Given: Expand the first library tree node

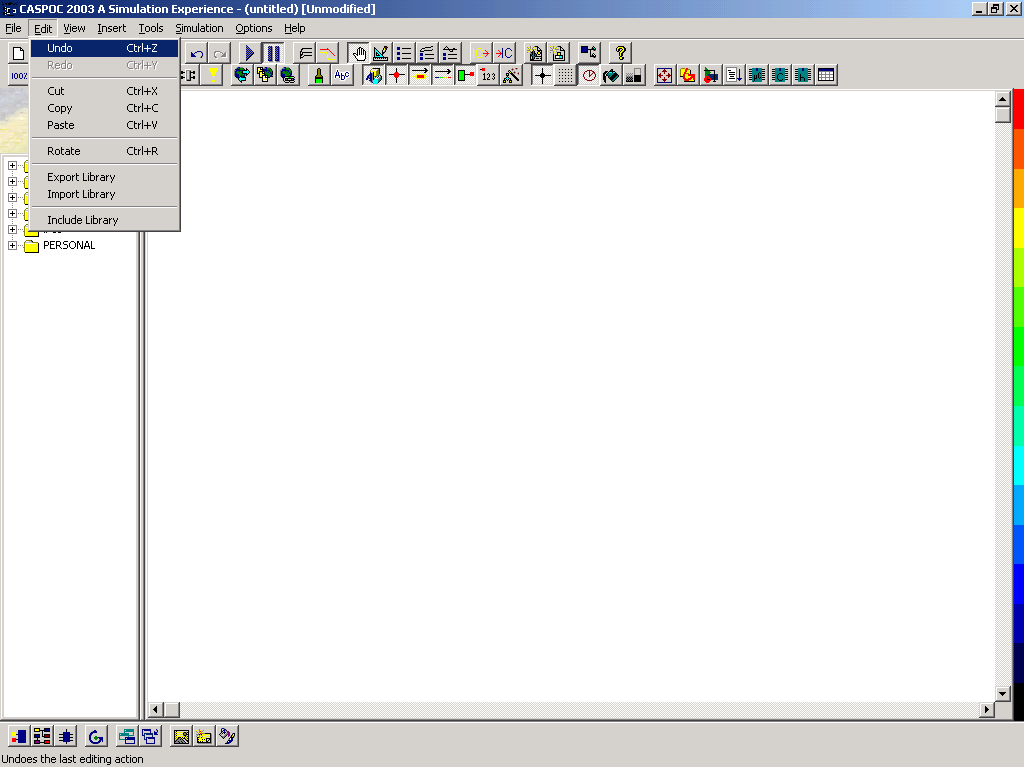Looking at the screenshot, I should 12,166.
